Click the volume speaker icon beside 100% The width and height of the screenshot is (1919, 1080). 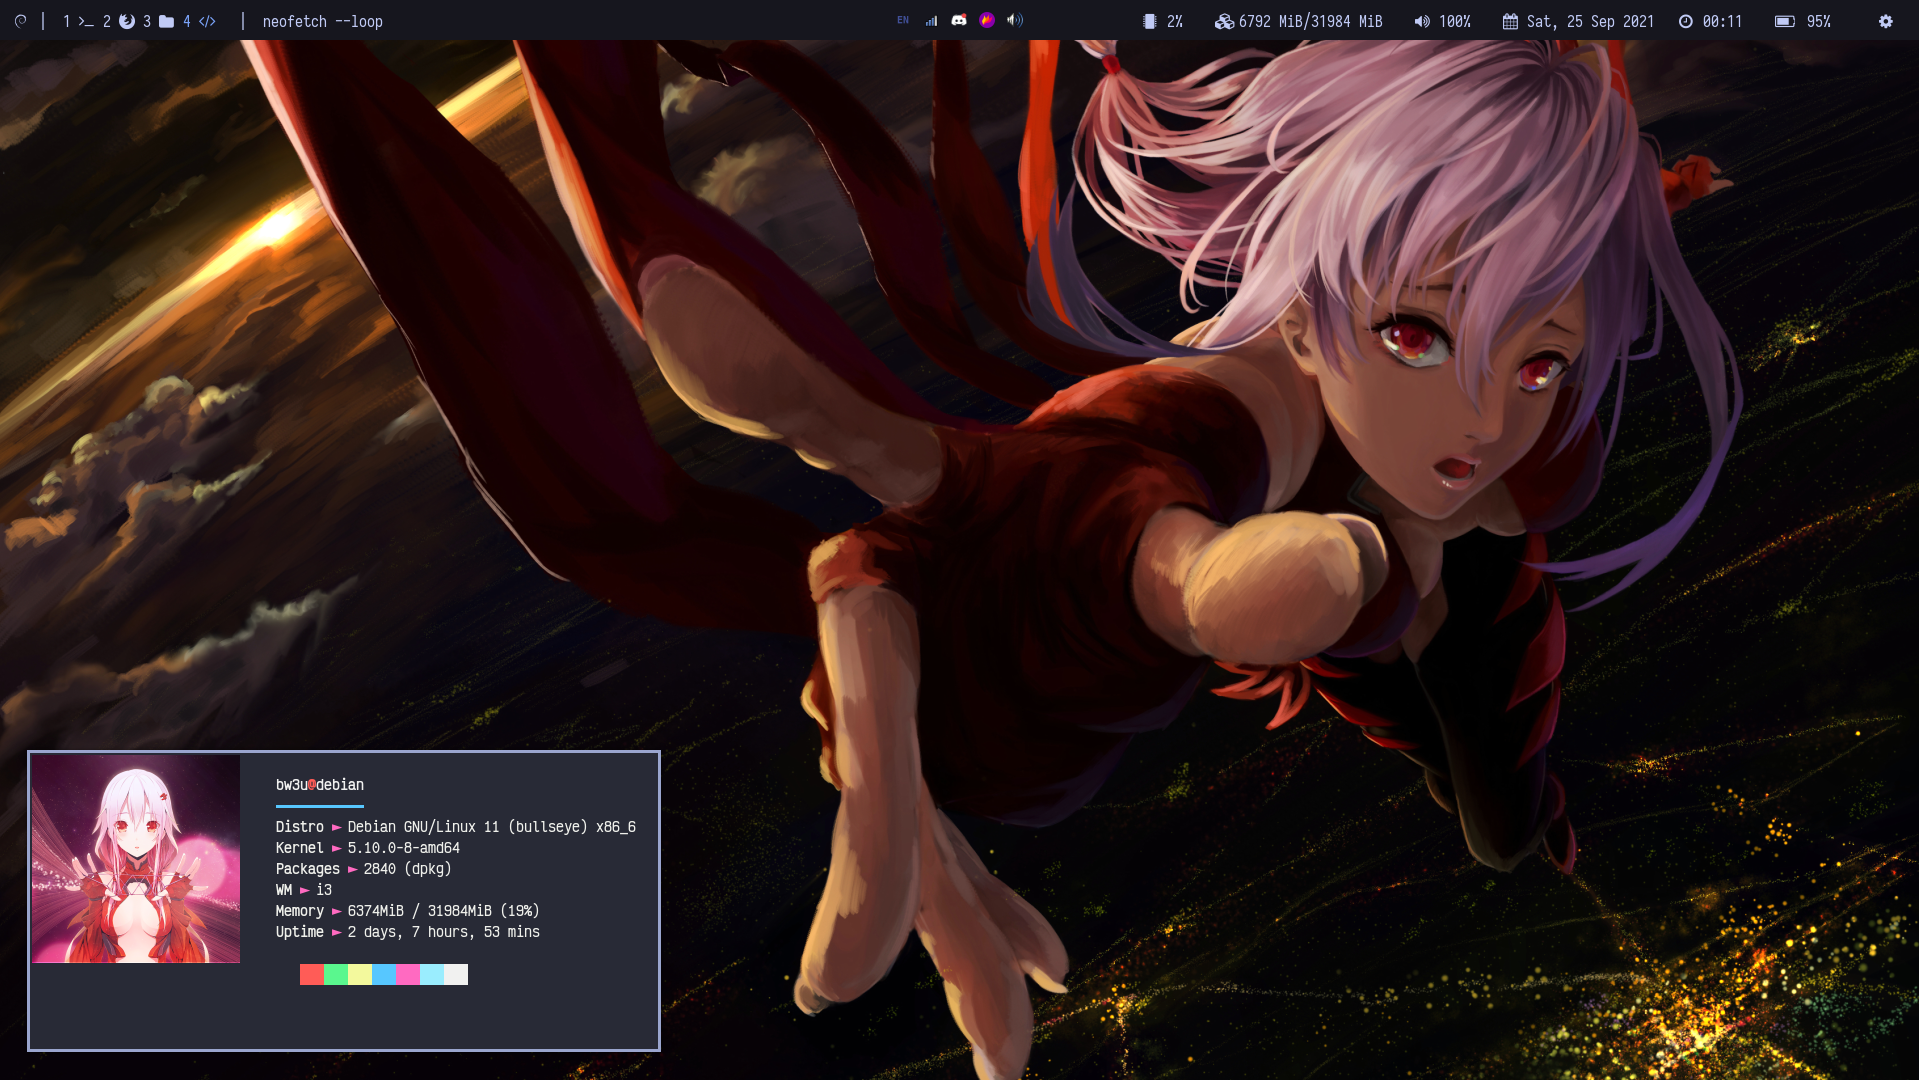(x=1422, y=21)
